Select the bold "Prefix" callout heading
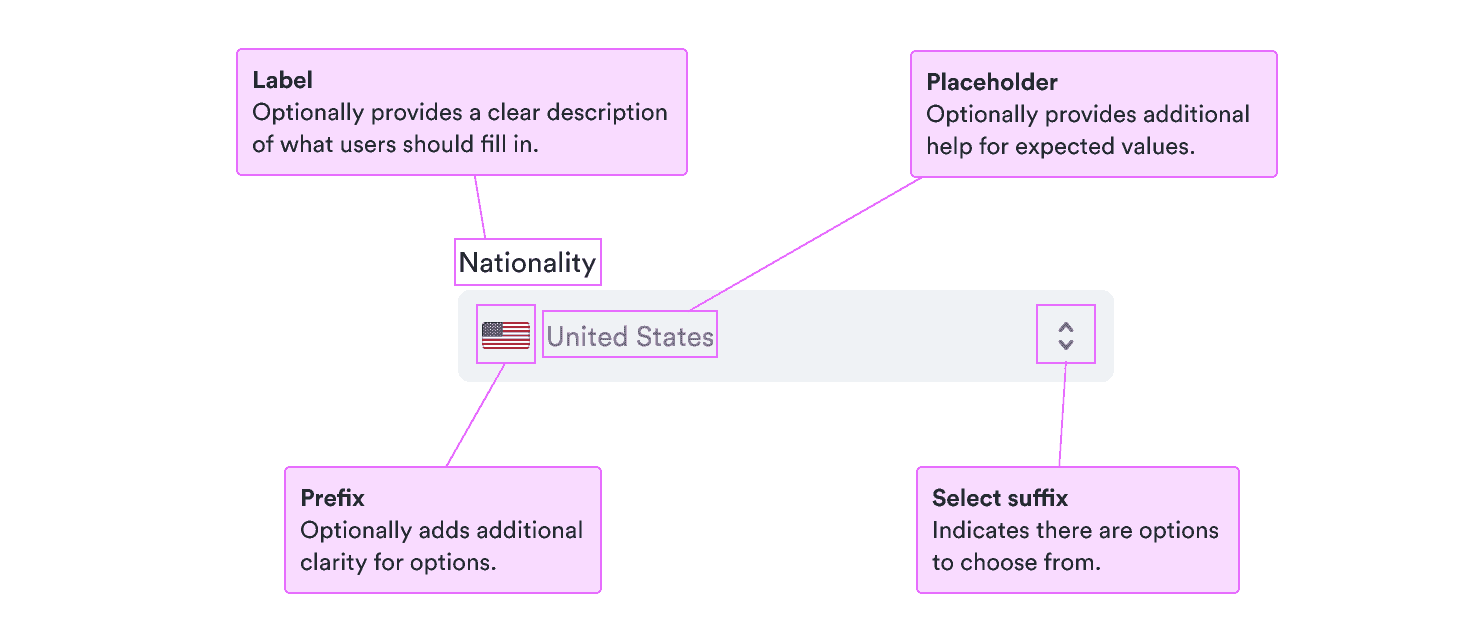 pyautogui.click(x=332, y=498)
